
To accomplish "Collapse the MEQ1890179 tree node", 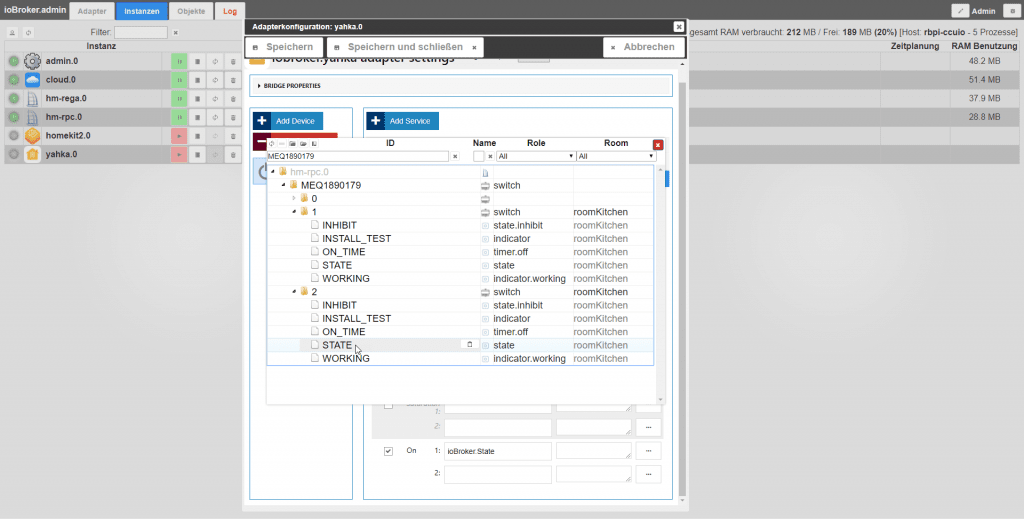I will pyautogui.click(x=284, y=185).
